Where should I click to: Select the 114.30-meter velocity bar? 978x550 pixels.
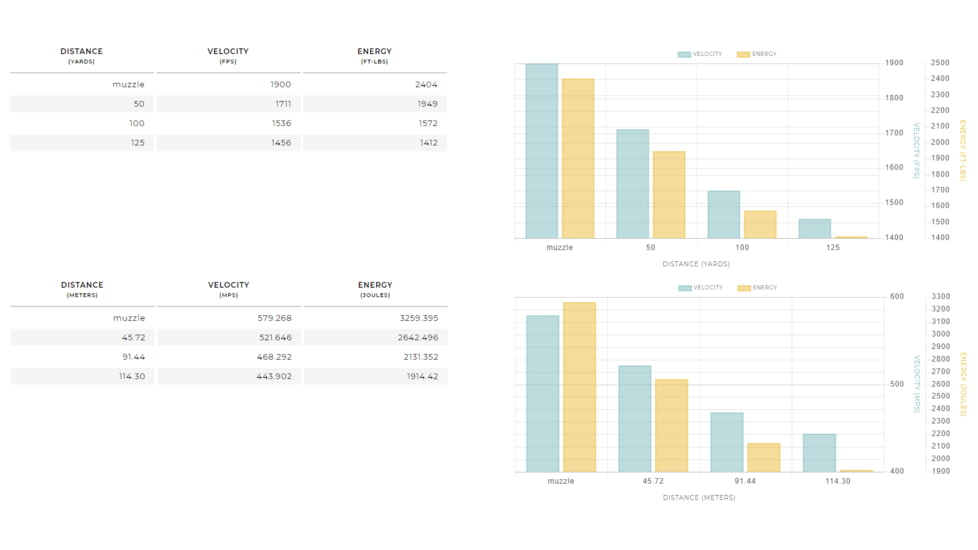pos(819,452)
